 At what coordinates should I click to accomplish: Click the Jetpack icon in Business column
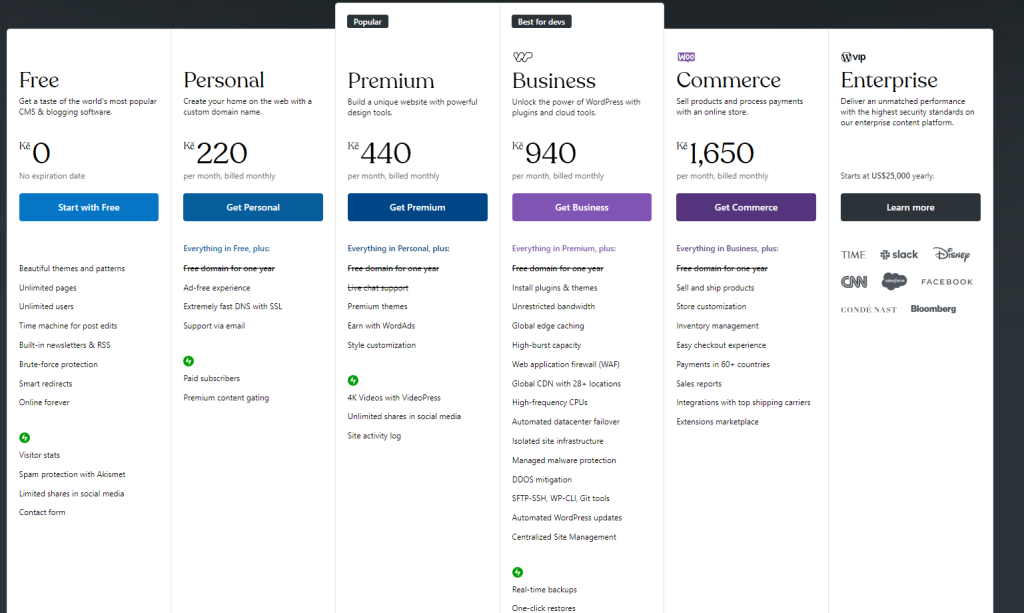pyautogui.click(x=517, y=572)
